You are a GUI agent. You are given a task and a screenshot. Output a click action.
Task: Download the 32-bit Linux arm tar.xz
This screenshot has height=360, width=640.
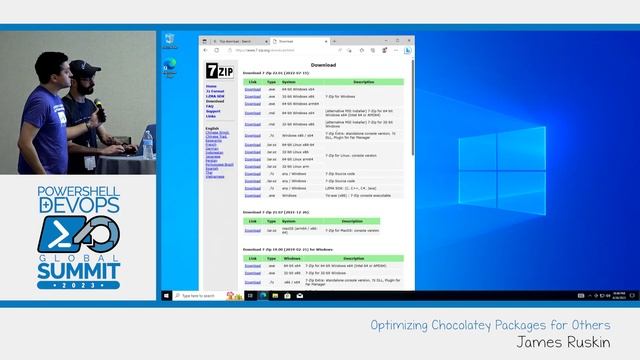[252, 167]
